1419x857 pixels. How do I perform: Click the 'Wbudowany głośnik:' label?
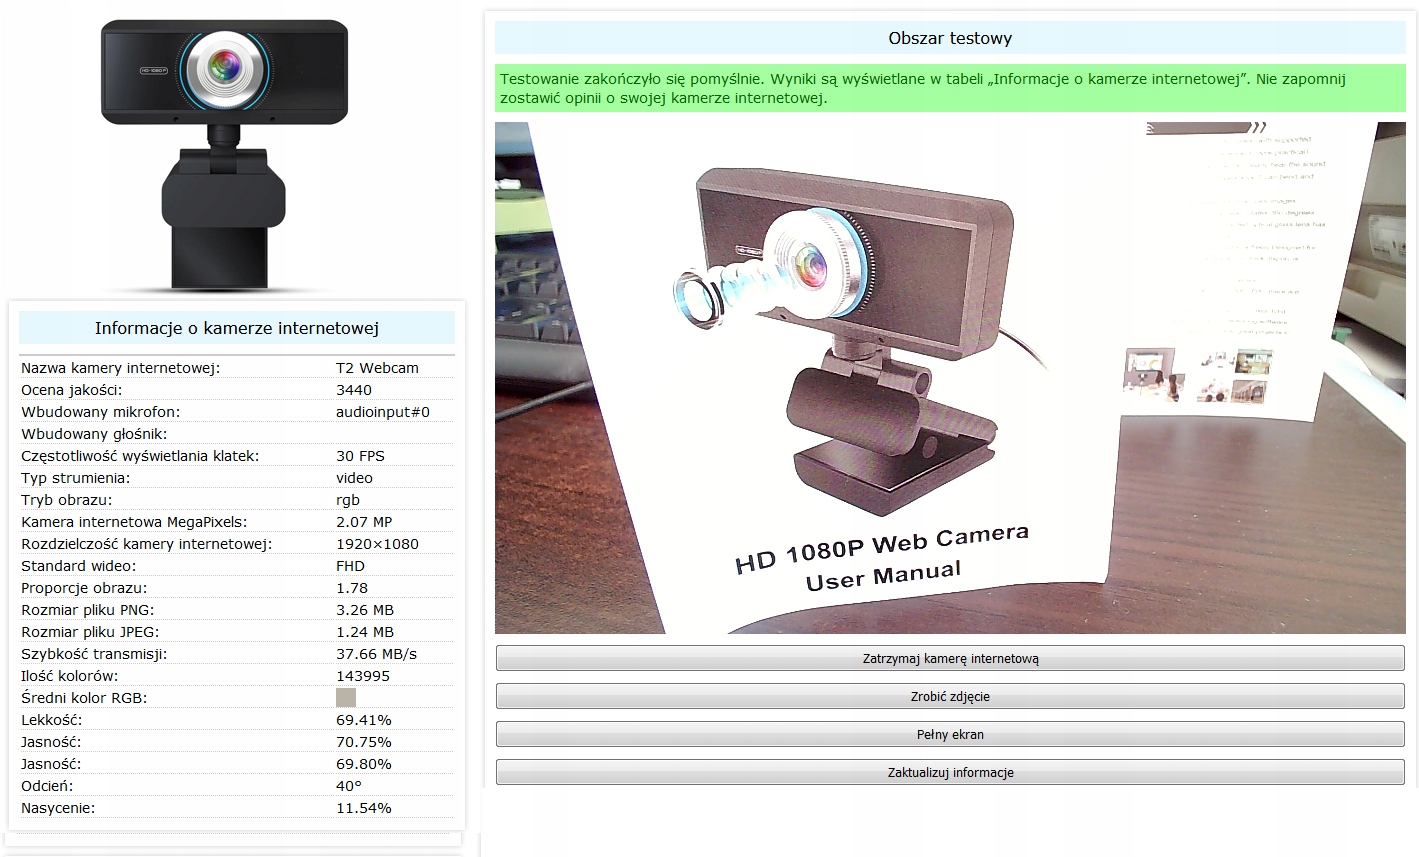tap(94, 434)
